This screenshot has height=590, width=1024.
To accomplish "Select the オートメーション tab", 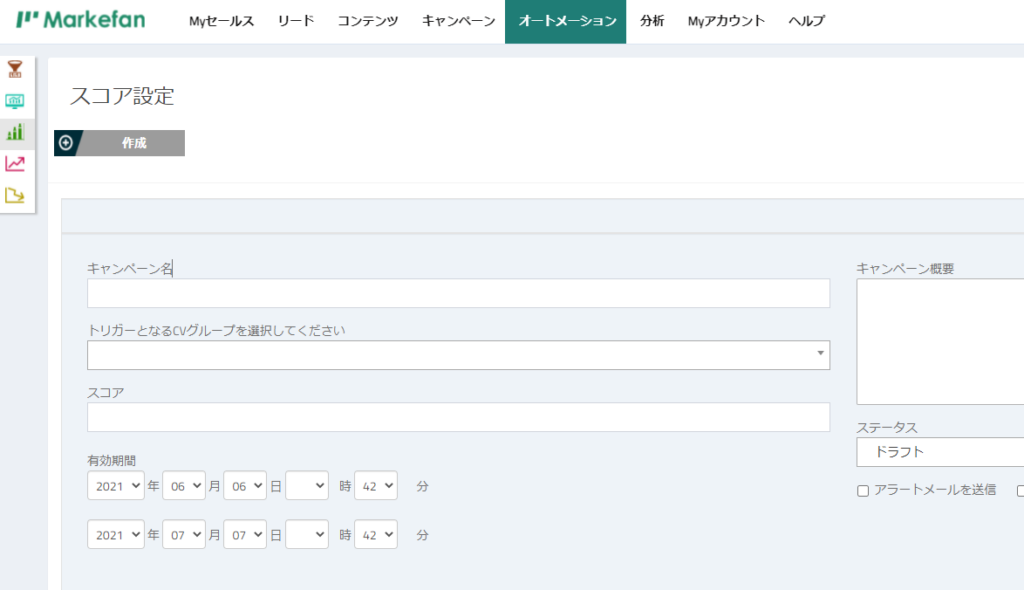I will pos(566,22).
